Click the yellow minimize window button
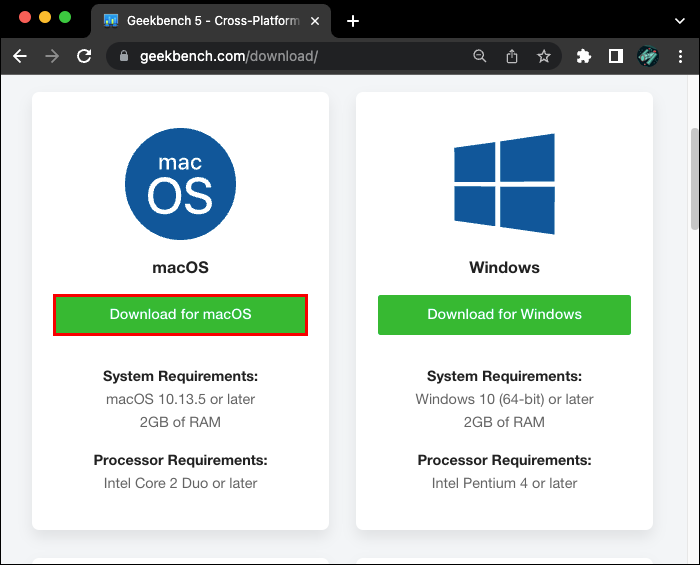This screenshot has width=700, height=565. tap(45, 17)
